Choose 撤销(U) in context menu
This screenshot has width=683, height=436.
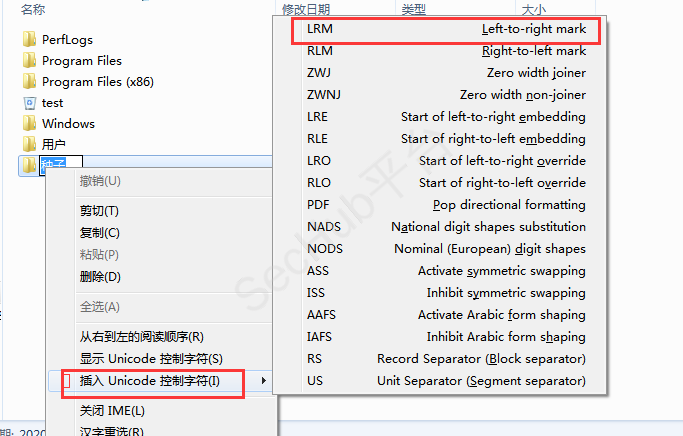pos(161,181)
